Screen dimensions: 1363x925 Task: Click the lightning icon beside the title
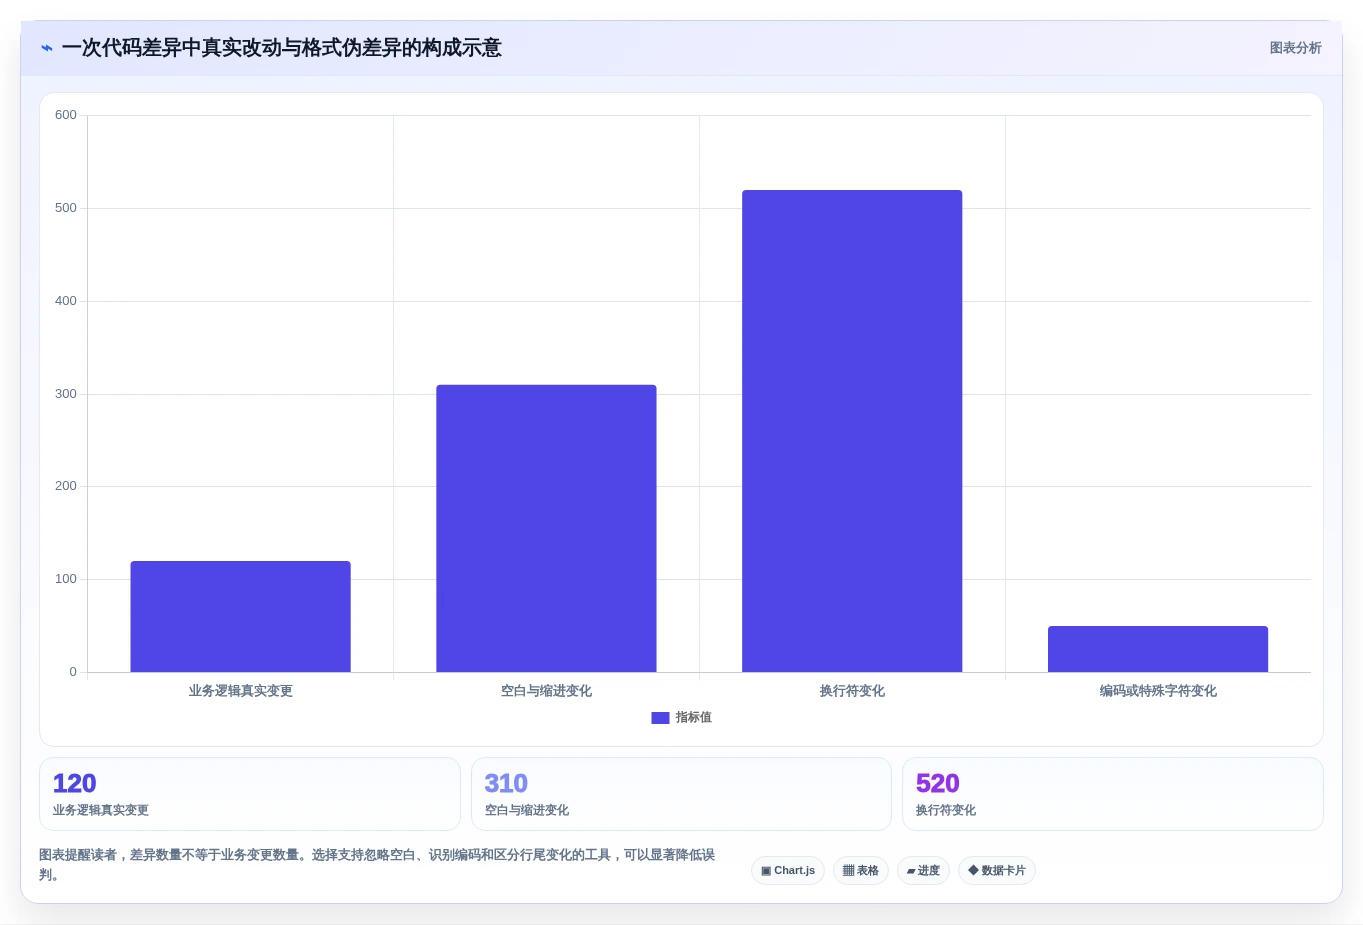click(x=47, y=48)
